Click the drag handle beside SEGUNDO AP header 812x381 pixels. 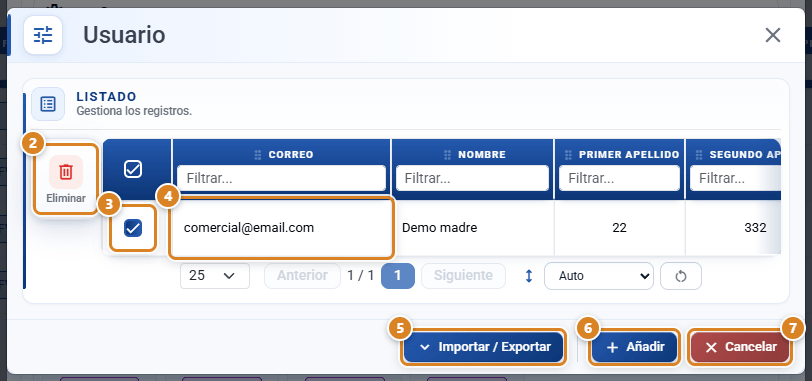tap(699, 155)
